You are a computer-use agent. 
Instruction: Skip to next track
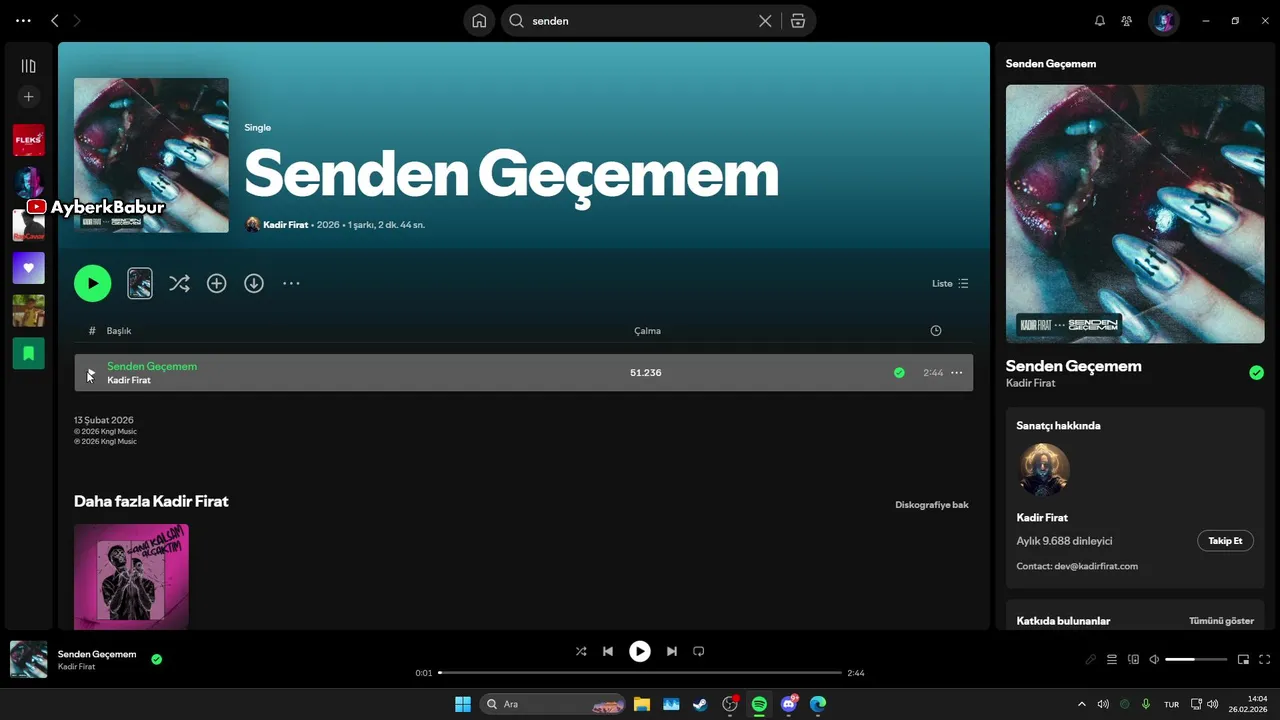(x=672, y=651)
